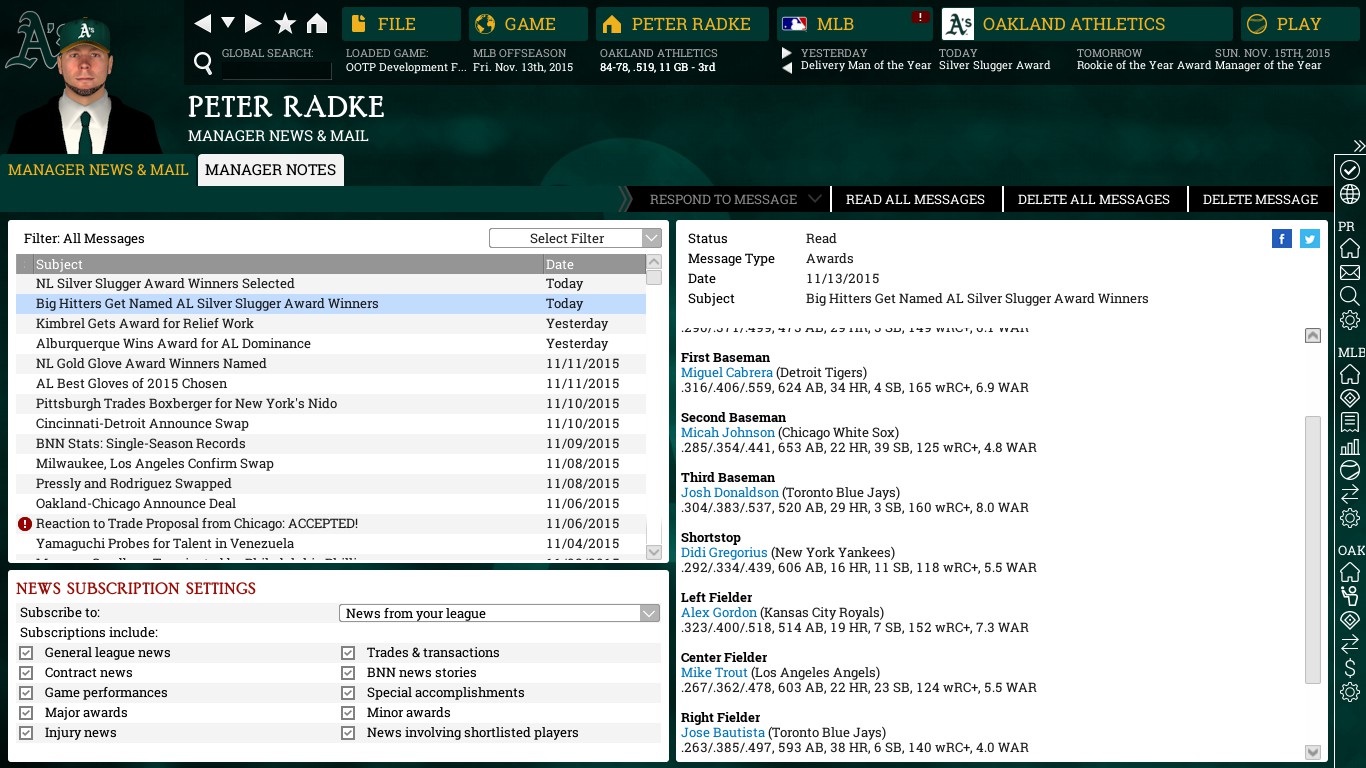The height and width of the screenshot is (768, 1366).
Task: Click the OAK section dollar finances icon
Action: [x=1350, y=668]
